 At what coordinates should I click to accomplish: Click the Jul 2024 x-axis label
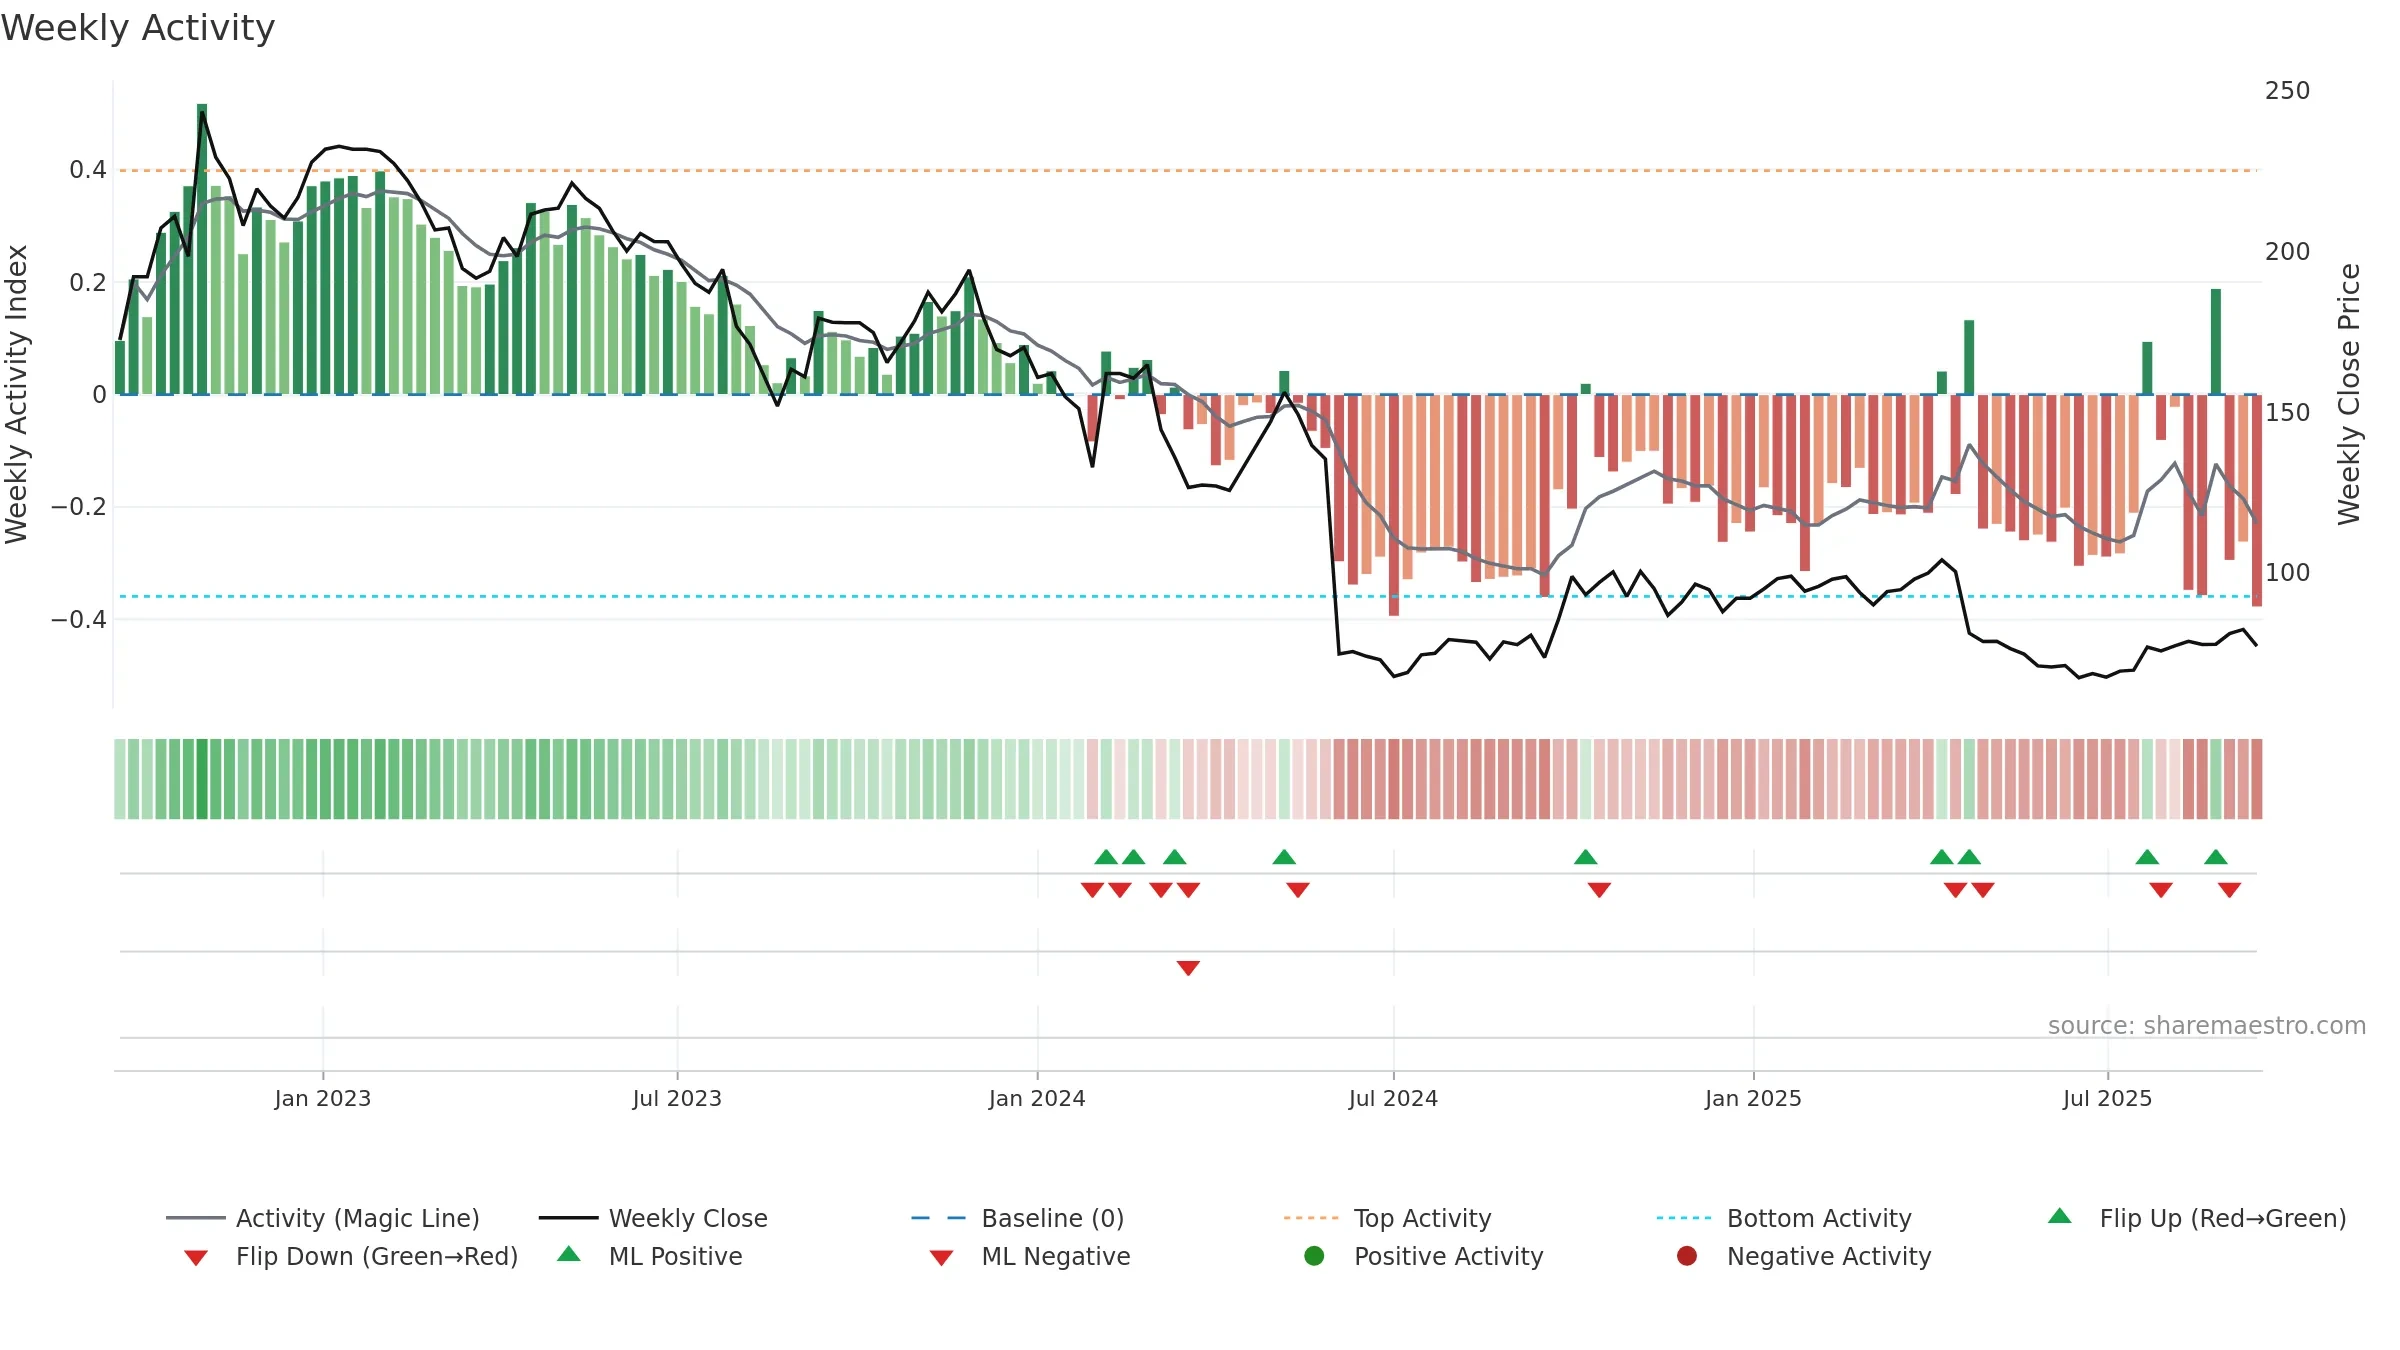[1393, 1098]
